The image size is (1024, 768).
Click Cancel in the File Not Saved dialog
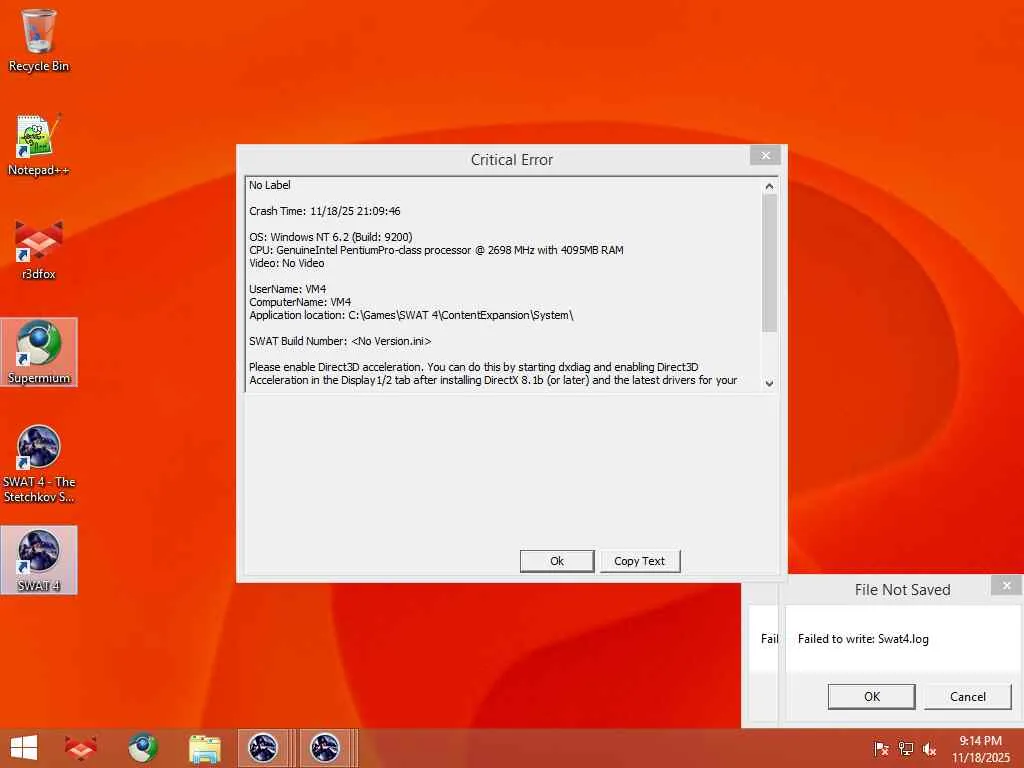tap(968, 697)
